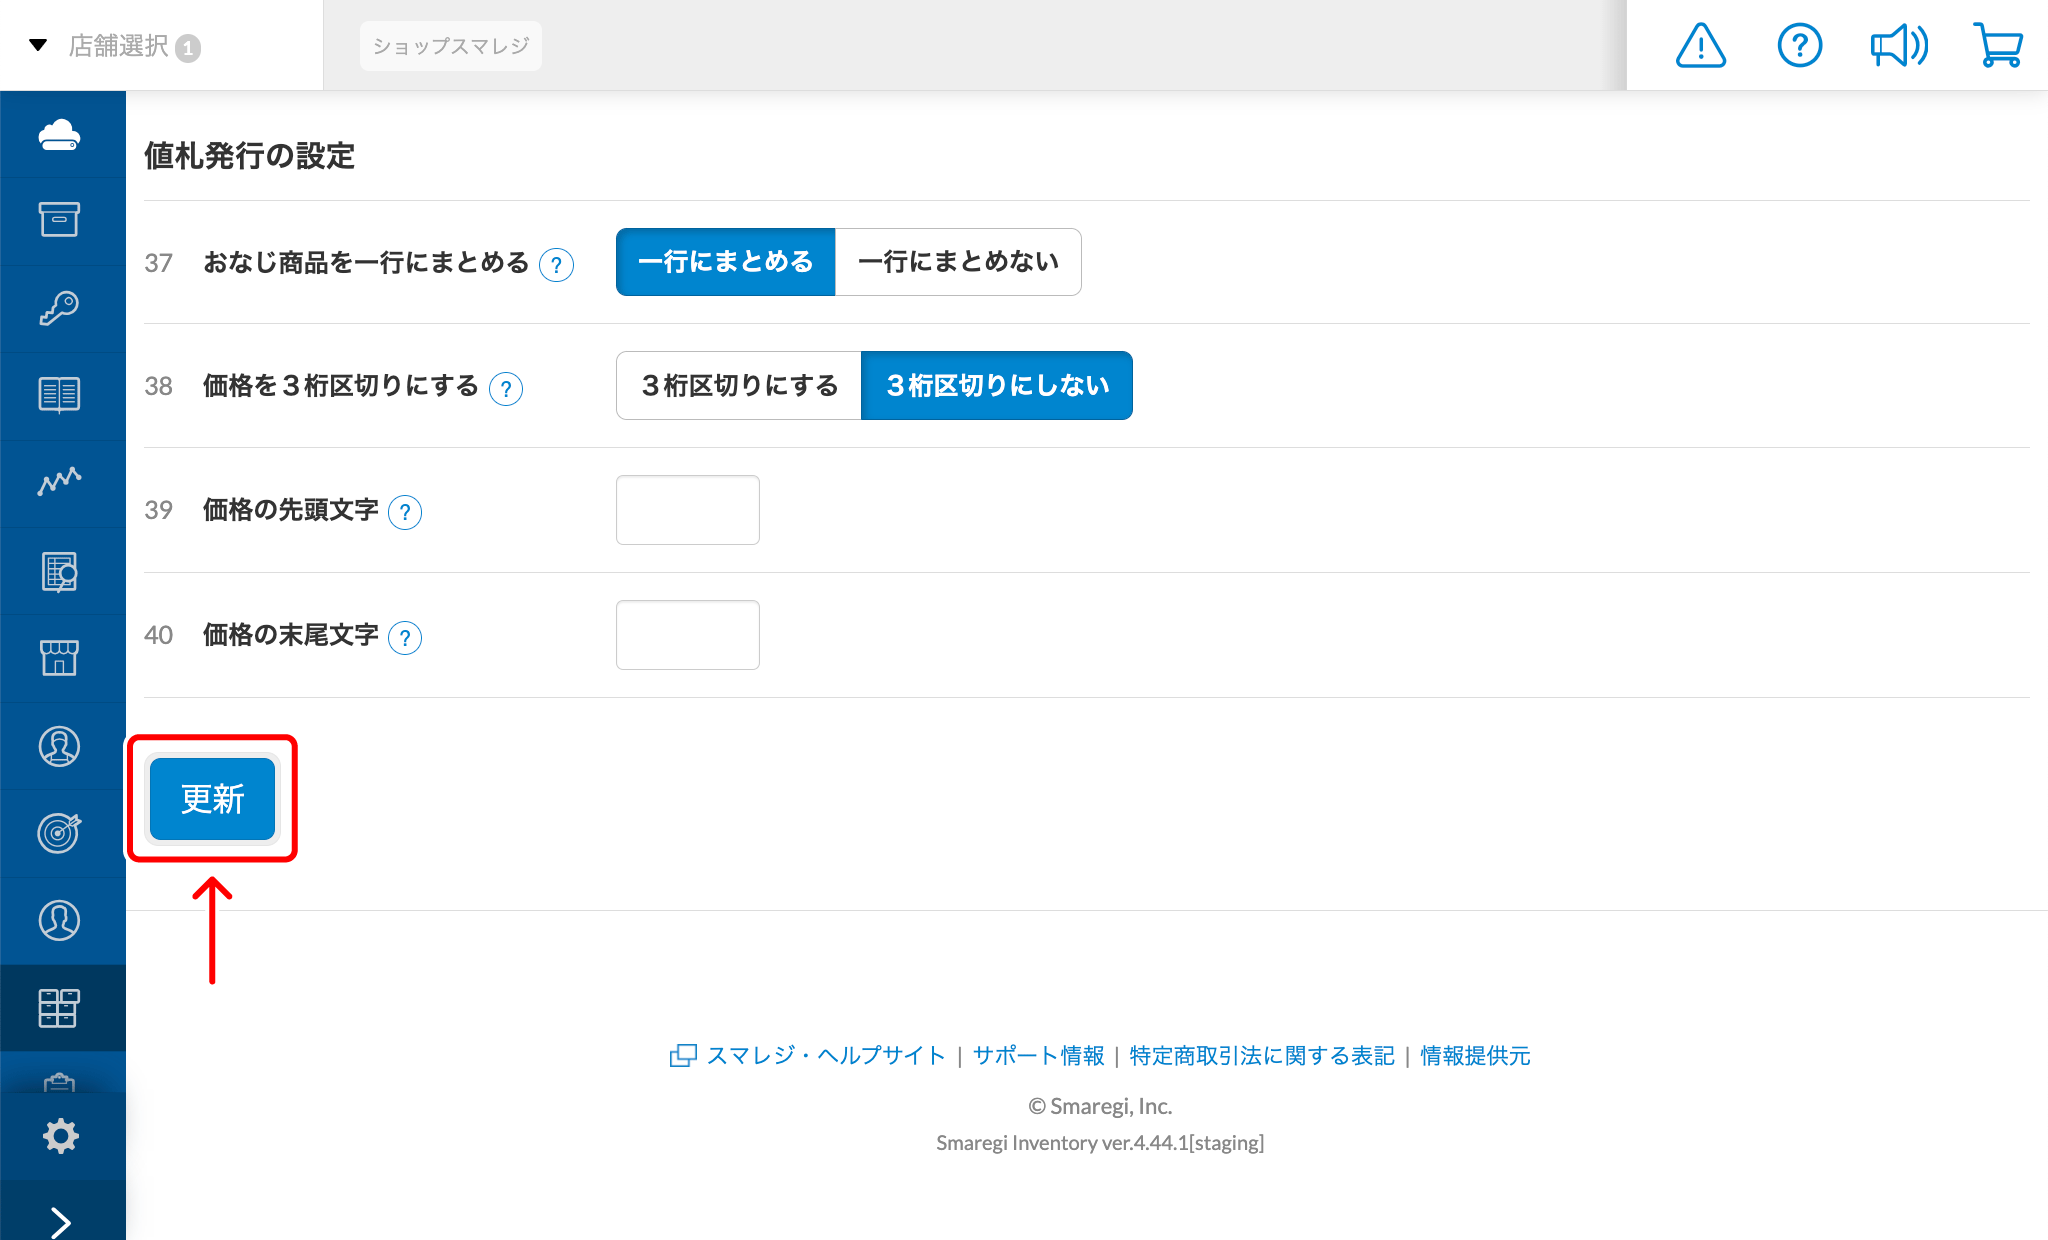Open the 店舗選択 store selector dropdown

click(x=117, y=45)
